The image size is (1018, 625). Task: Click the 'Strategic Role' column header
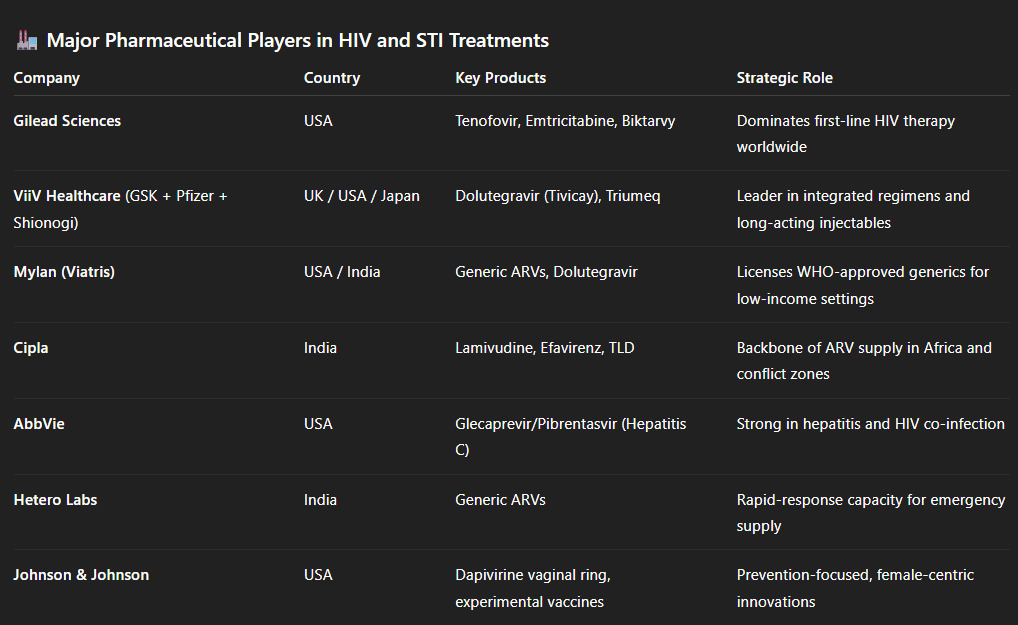(784, 78)
